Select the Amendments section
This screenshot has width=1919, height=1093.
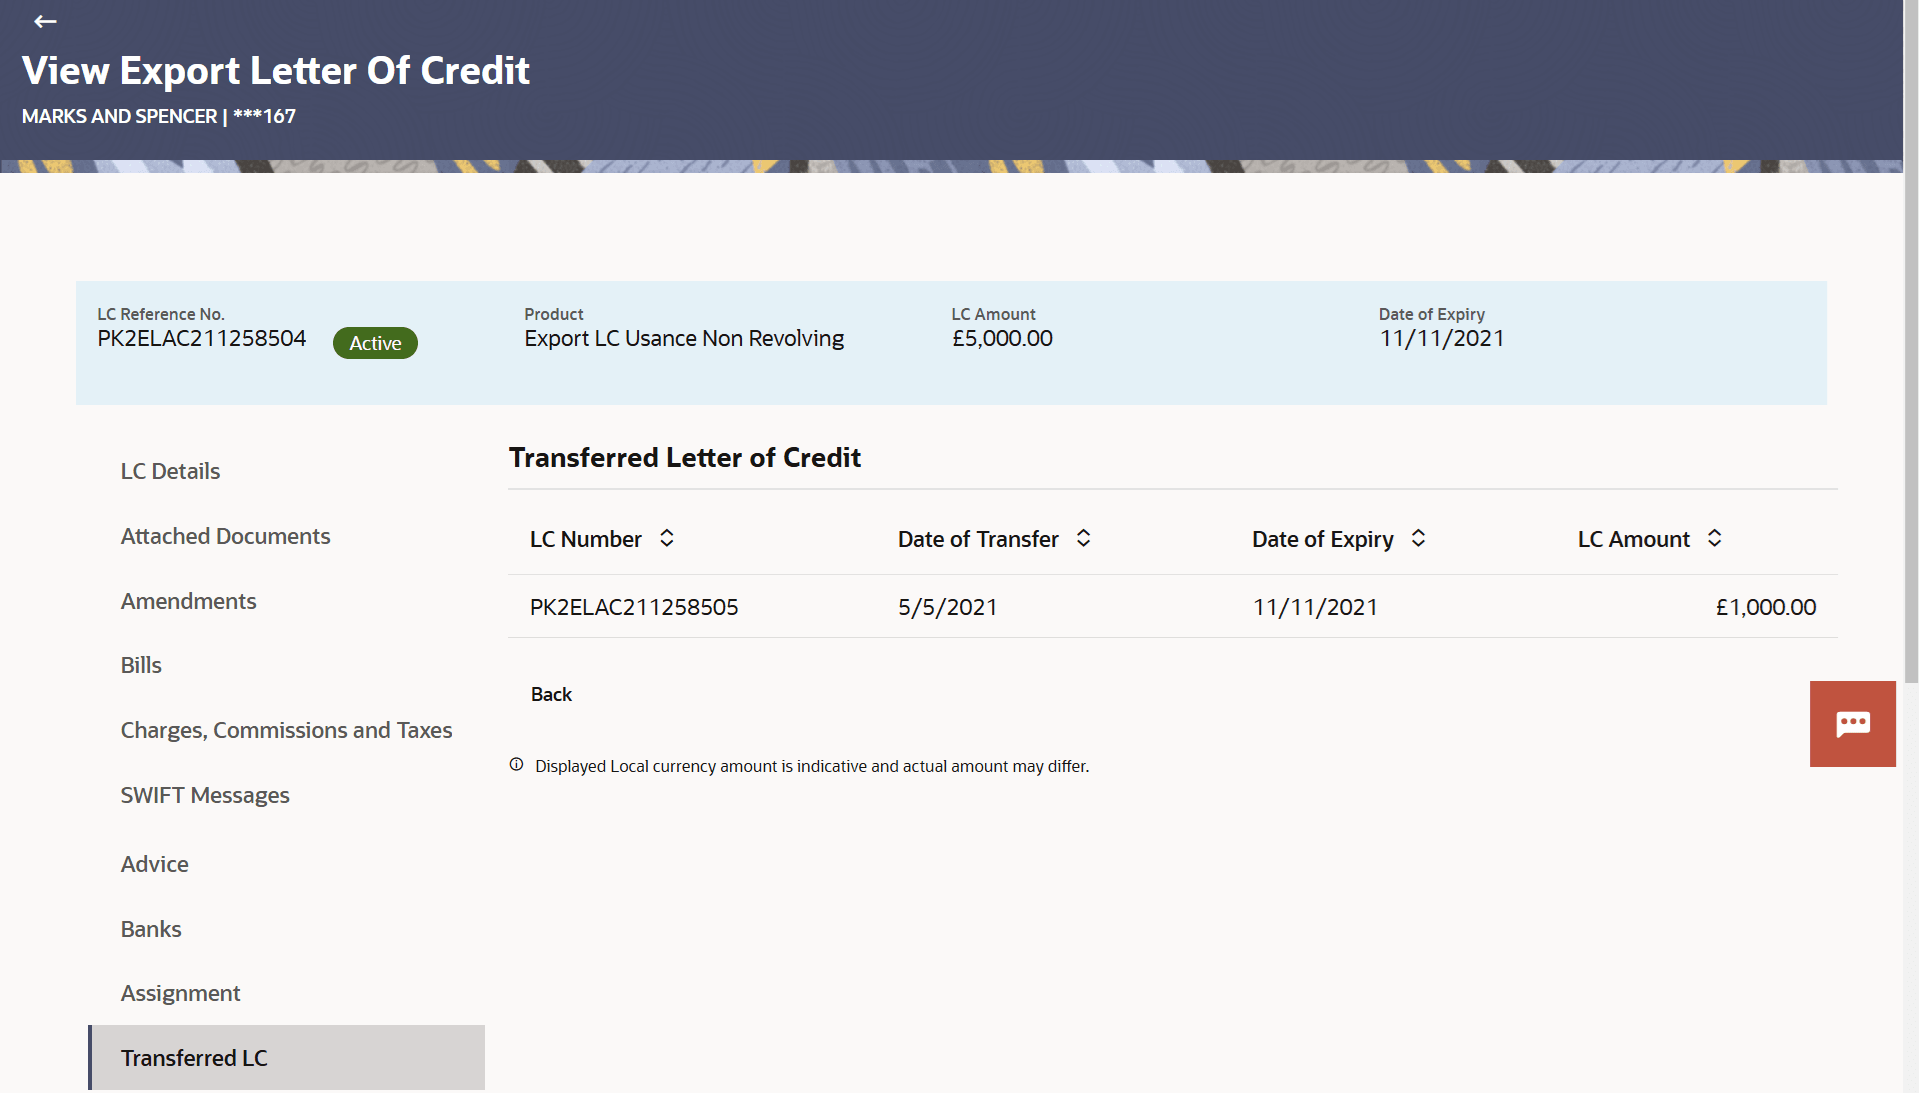188,601
